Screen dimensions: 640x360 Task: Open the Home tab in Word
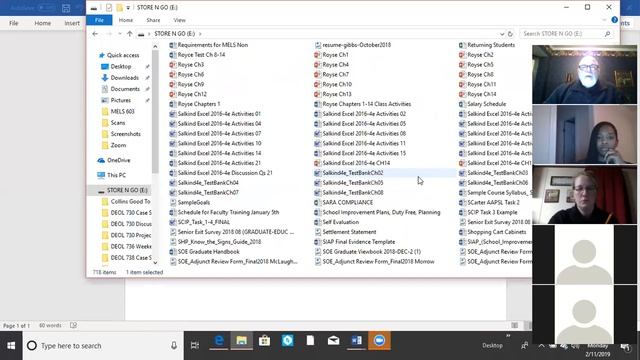click(42, 23)
